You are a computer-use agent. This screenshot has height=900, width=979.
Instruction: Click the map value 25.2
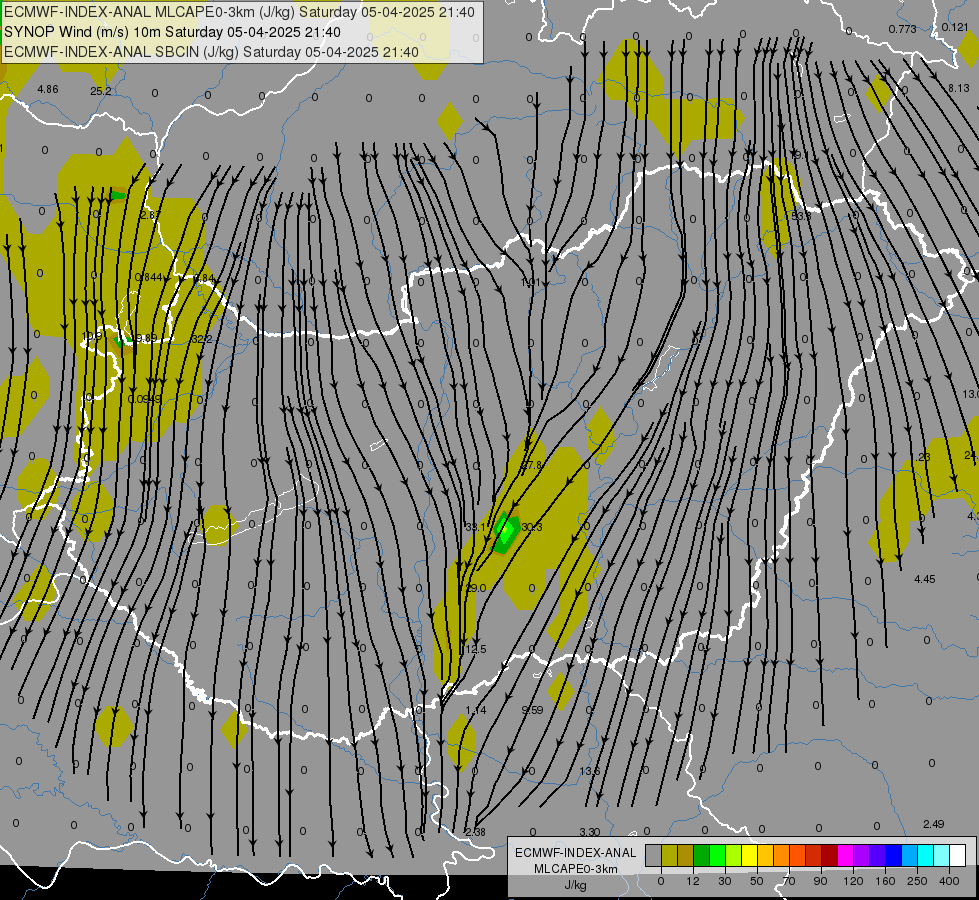pyautogui.click(x=101, y=91)
